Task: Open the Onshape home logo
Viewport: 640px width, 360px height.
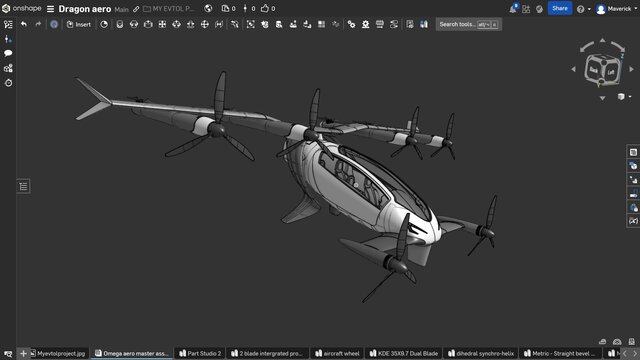Action: pos(21,8)
